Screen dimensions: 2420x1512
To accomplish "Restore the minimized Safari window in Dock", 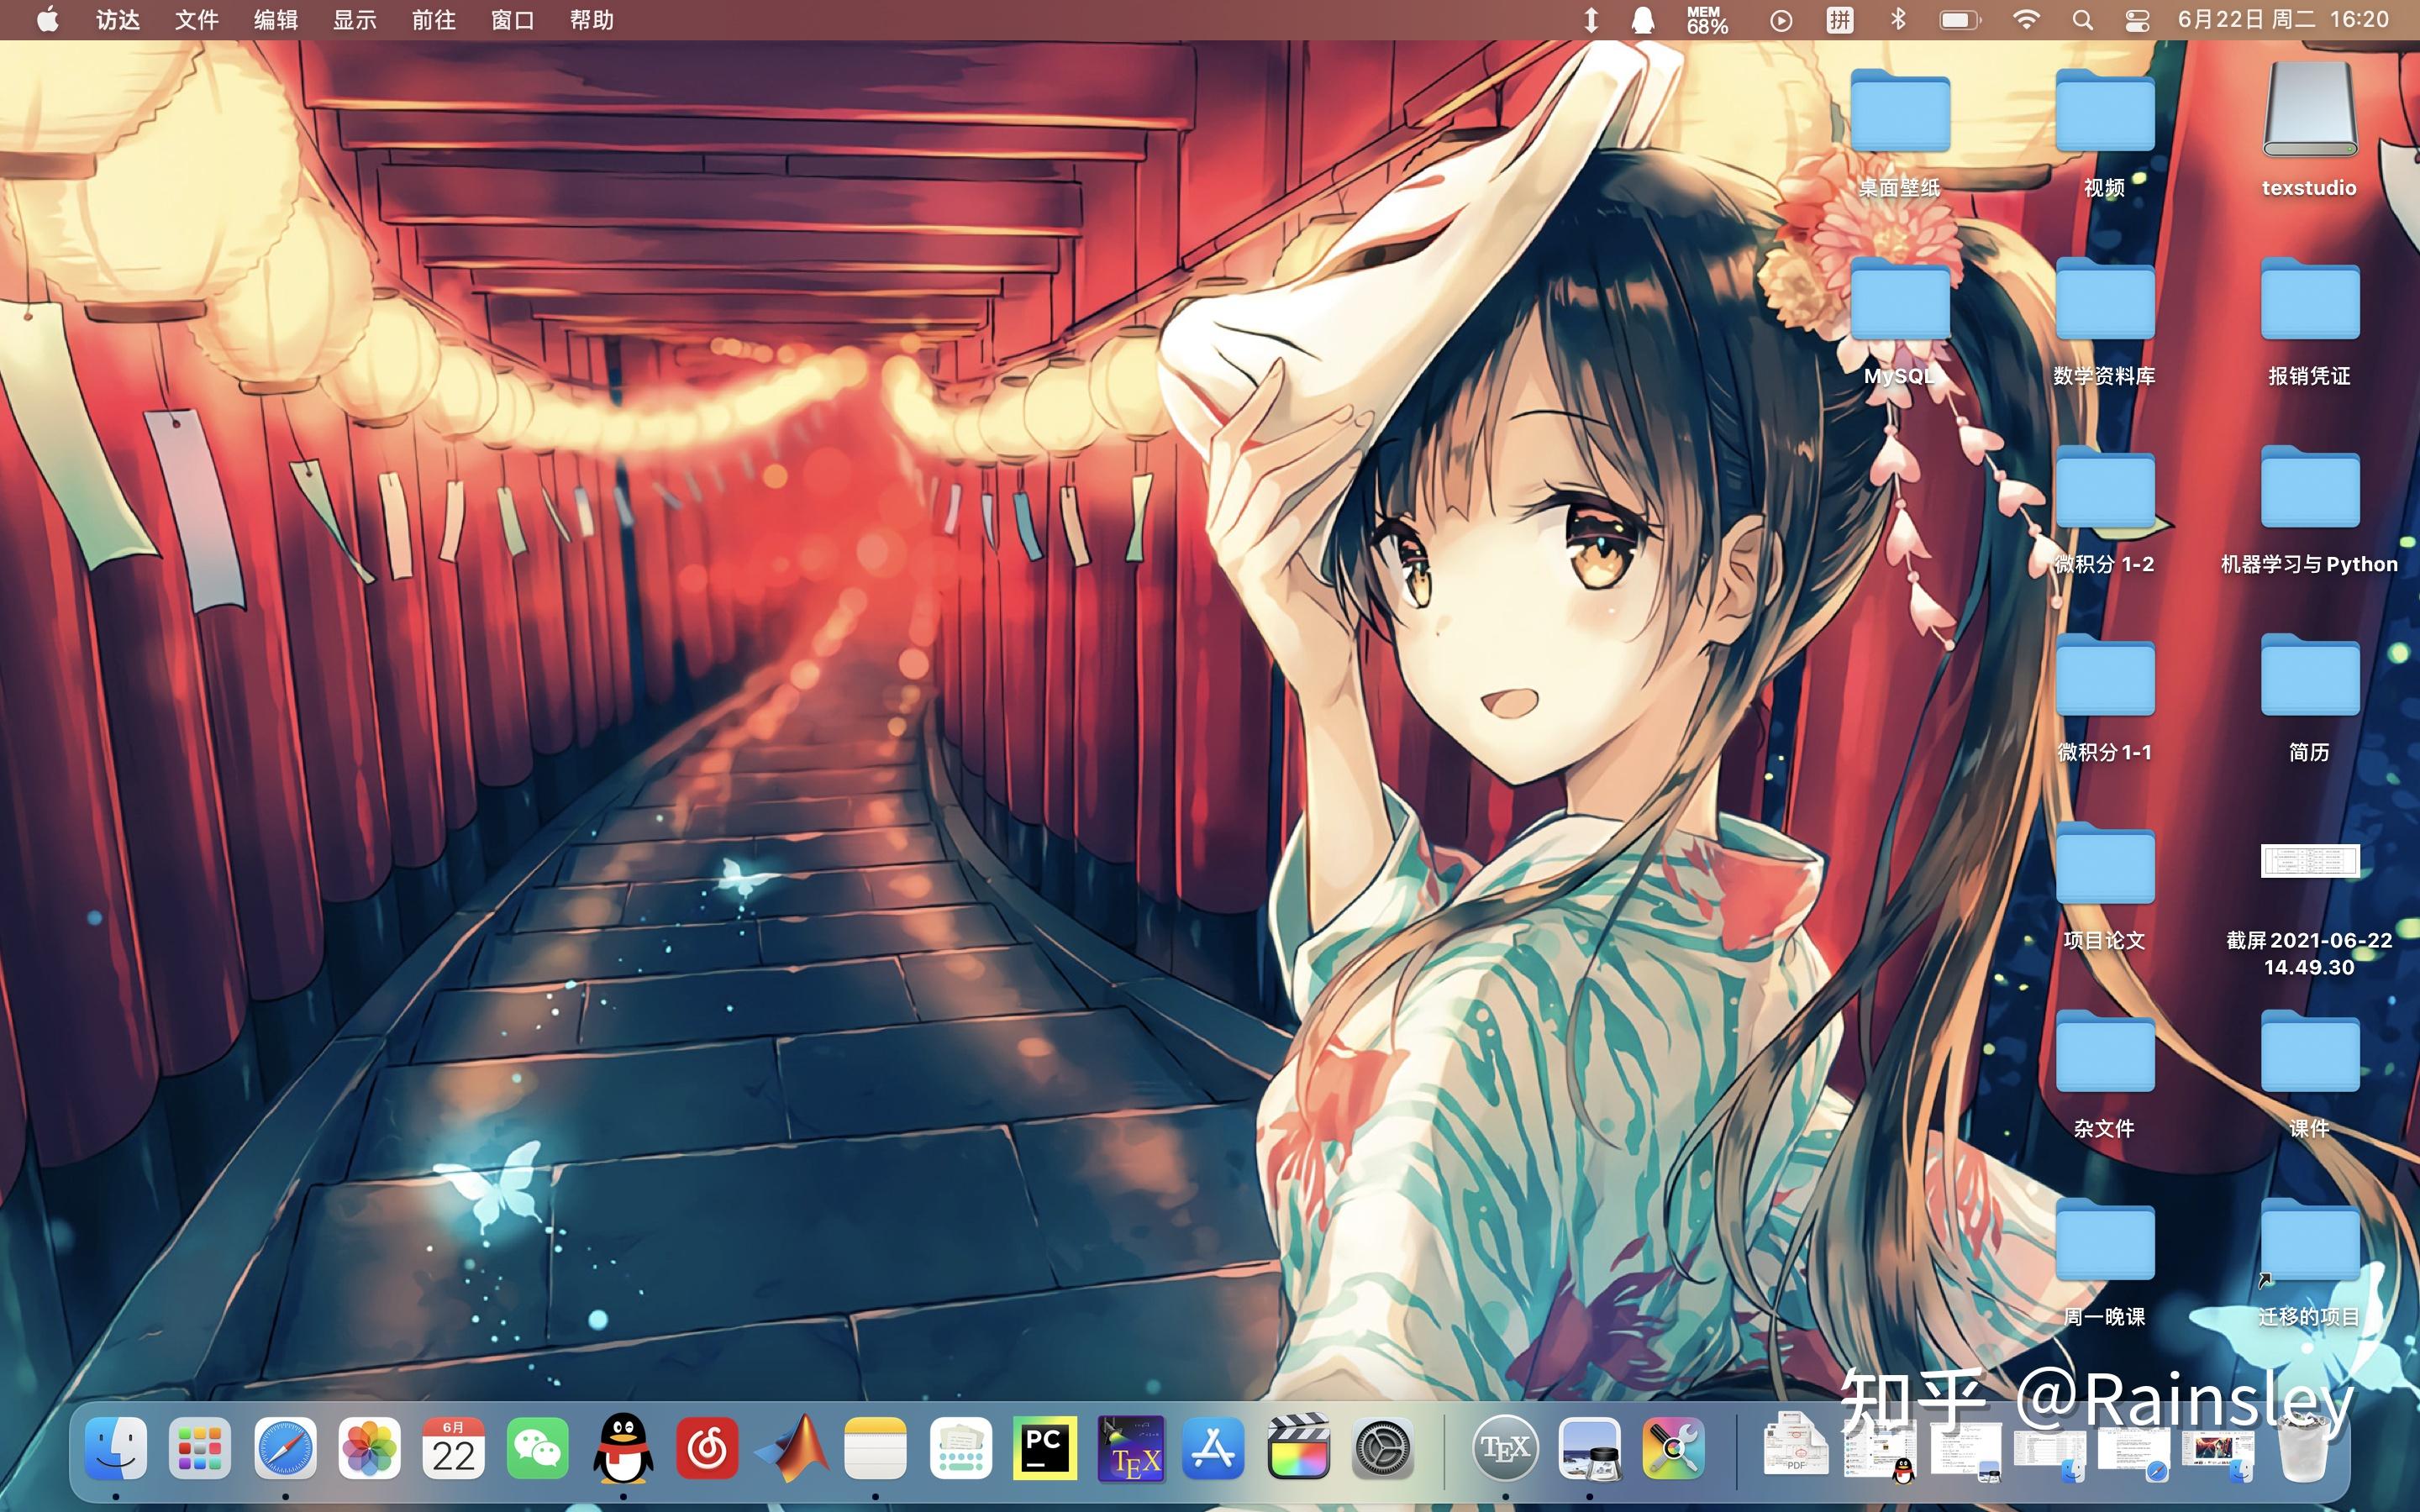I will (2133, 1453).
